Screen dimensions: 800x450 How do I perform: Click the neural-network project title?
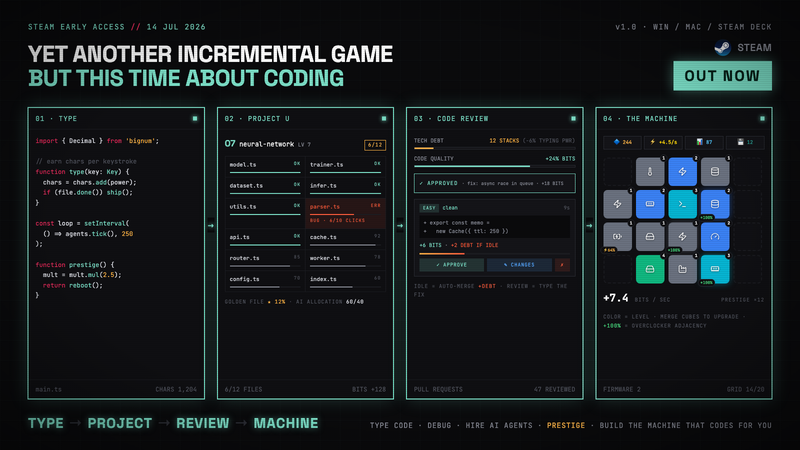266,144
